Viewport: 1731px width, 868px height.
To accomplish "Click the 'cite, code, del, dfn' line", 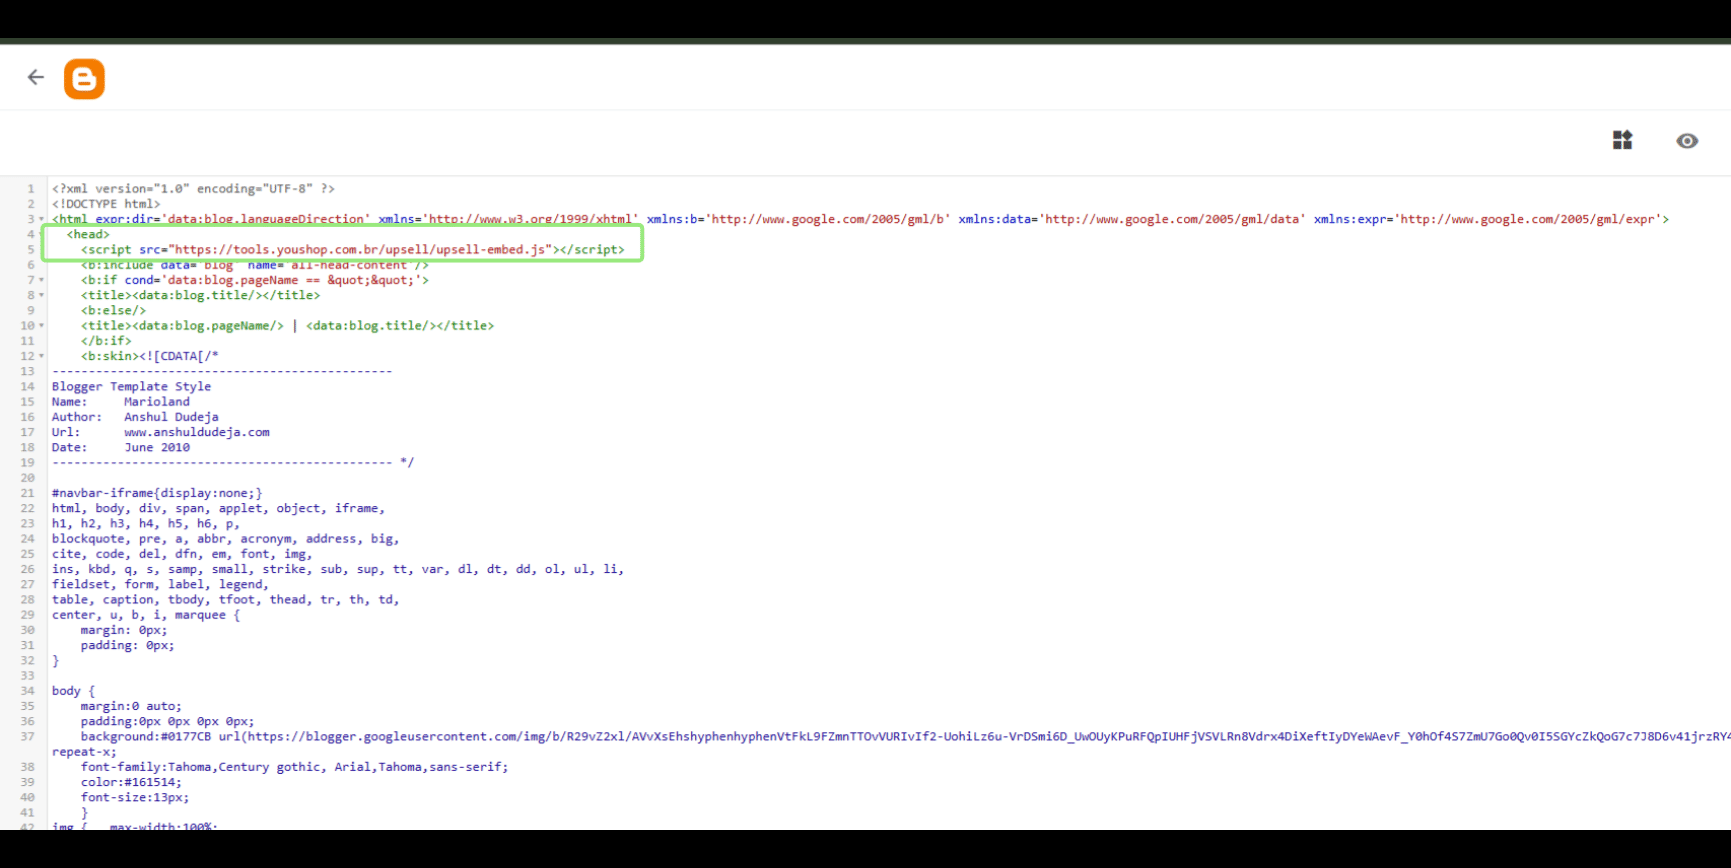I will 182,554.
